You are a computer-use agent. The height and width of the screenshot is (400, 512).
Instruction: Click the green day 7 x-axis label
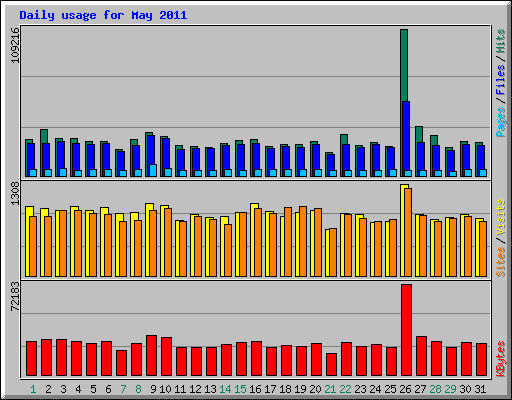(x=123, y=389)
